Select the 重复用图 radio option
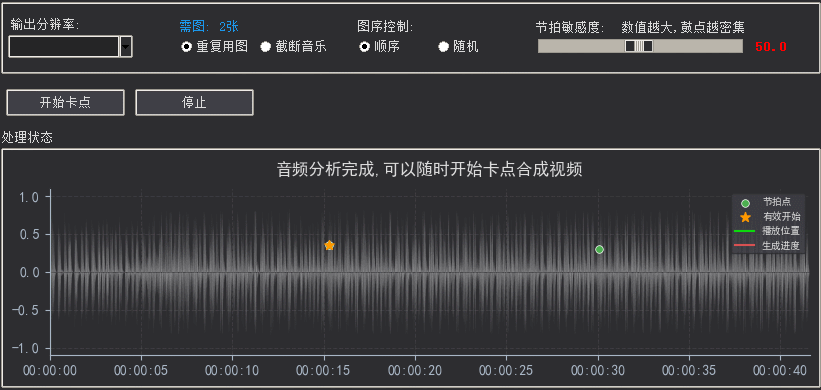The width and height of the screenshot is (821, 390). point(214,47)
